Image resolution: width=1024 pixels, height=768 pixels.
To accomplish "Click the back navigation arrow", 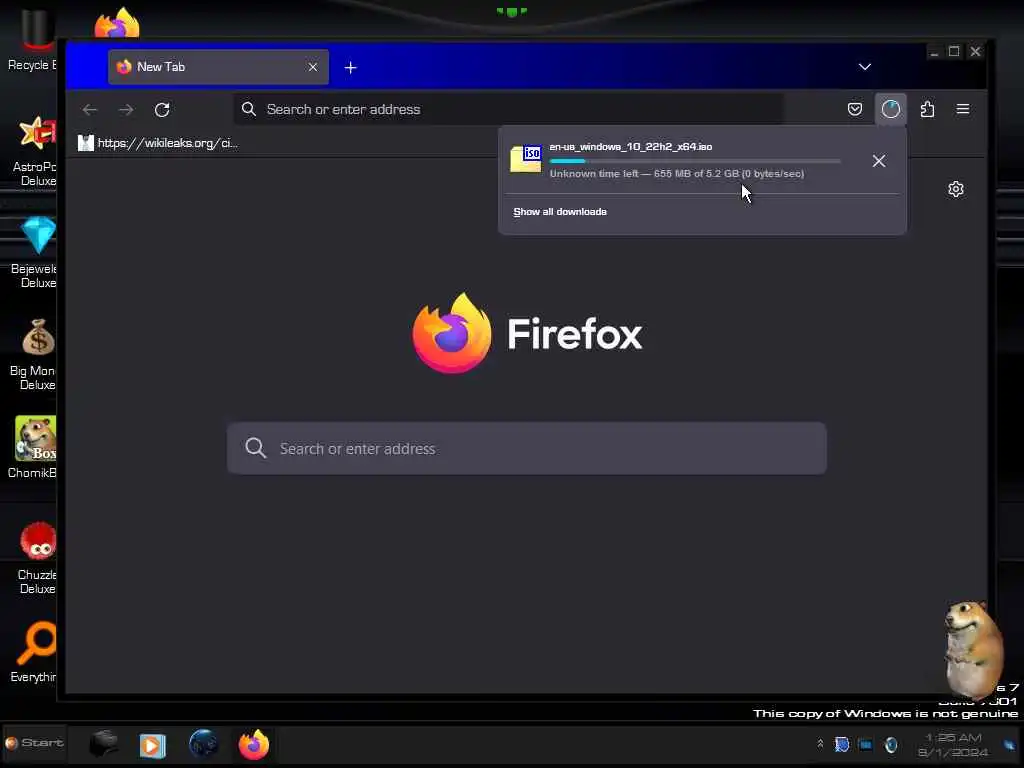I will click(89, 110).
